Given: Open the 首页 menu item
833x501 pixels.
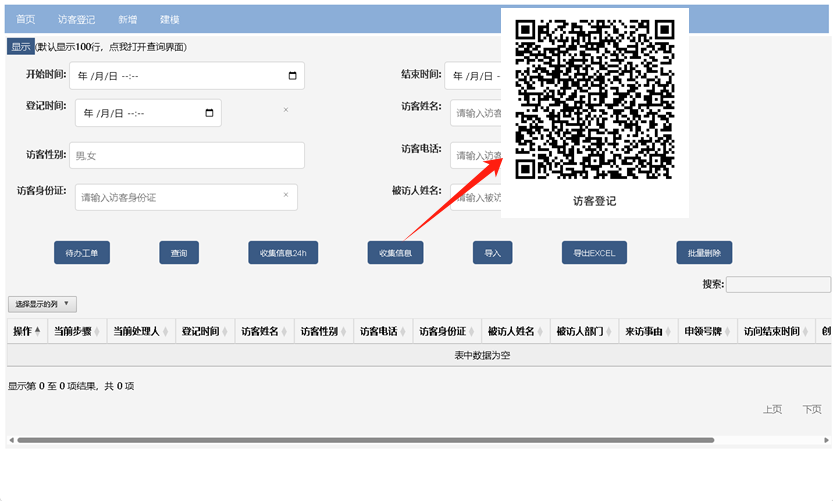Looking at the screenshot, I should point(25,20).
